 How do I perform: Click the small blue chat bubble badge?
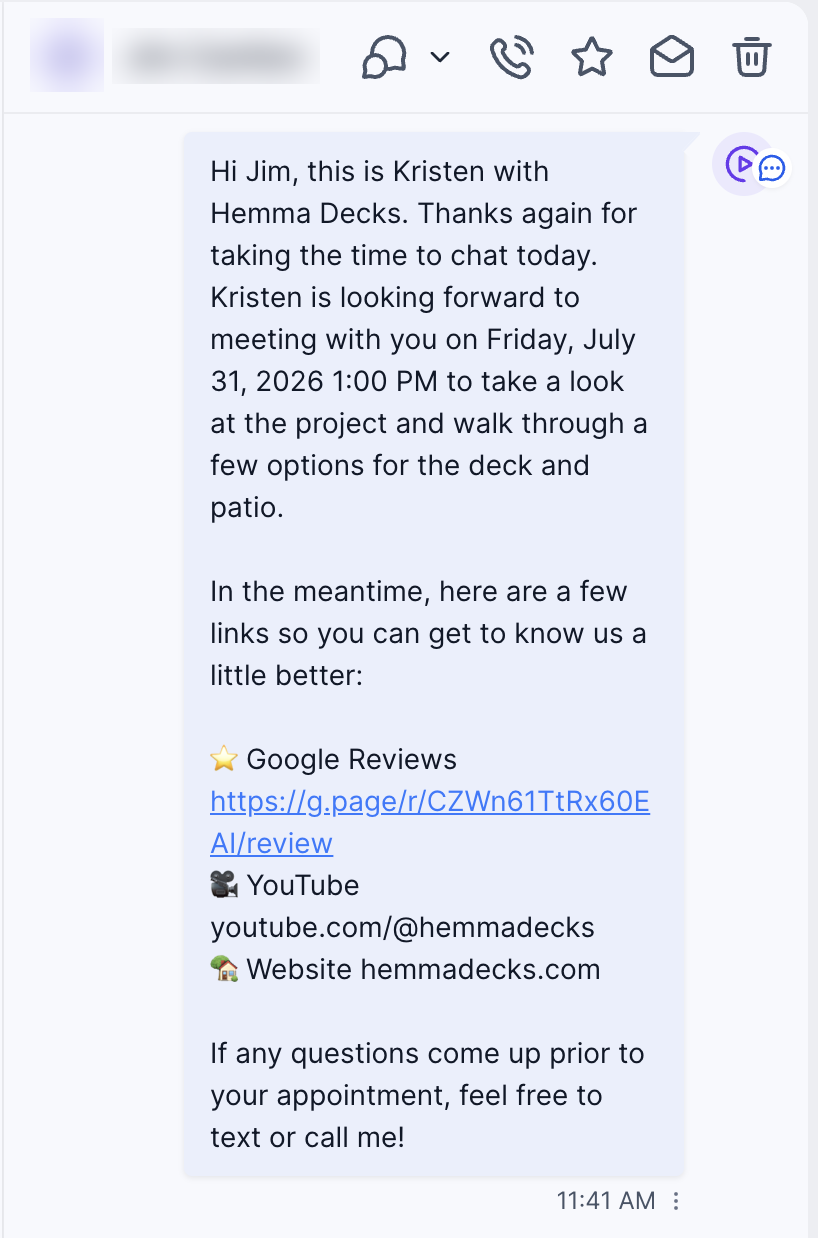point(772,169)
